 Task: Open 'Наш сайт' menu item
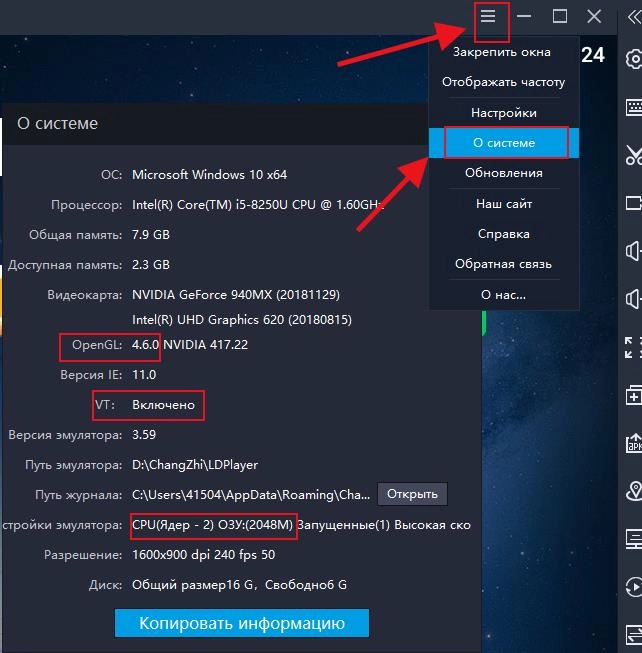(503, 203)
